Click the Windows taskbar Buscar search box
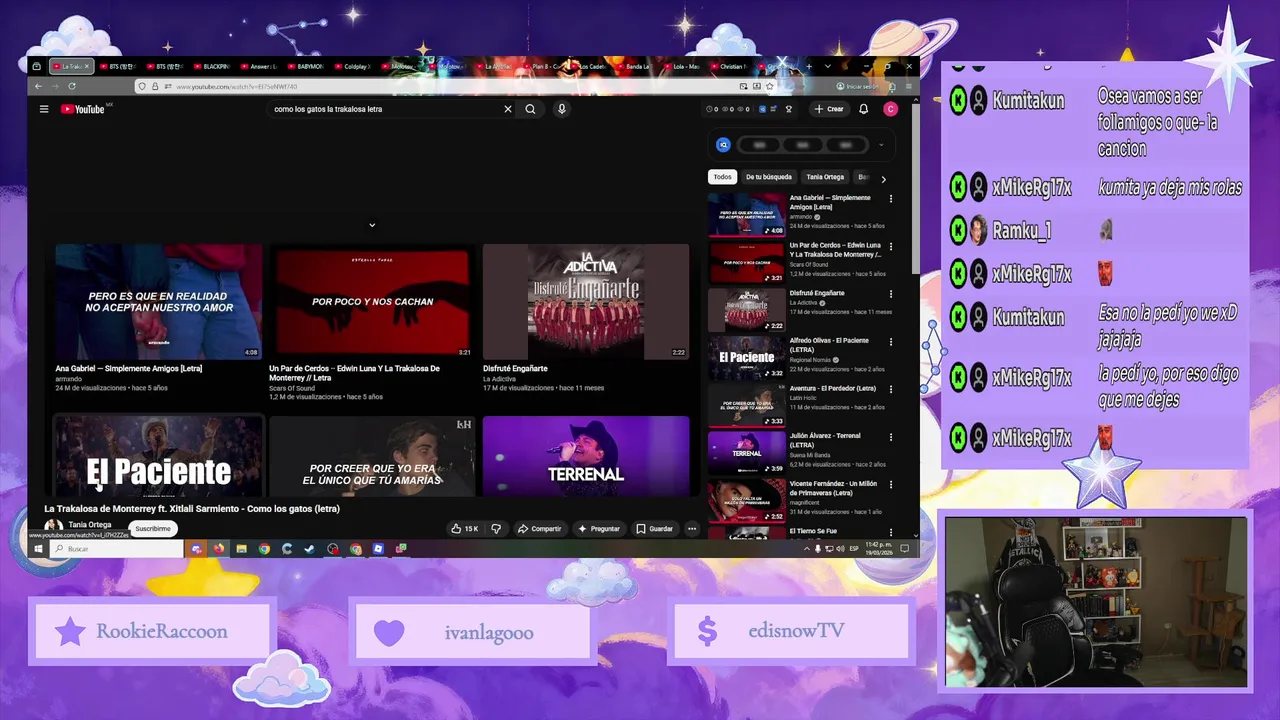 tap(116, 548)
